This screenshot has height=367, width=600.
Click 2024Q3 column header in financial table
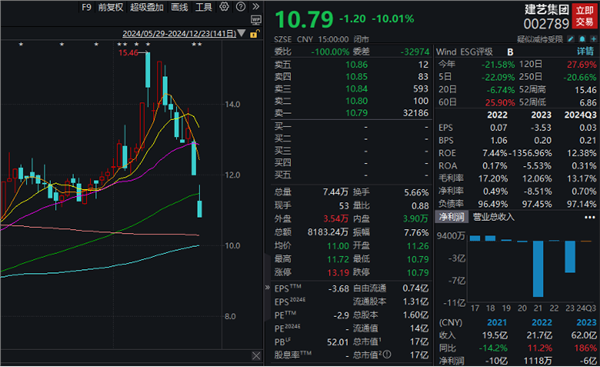pyautogui.click(x=580, y=115)
